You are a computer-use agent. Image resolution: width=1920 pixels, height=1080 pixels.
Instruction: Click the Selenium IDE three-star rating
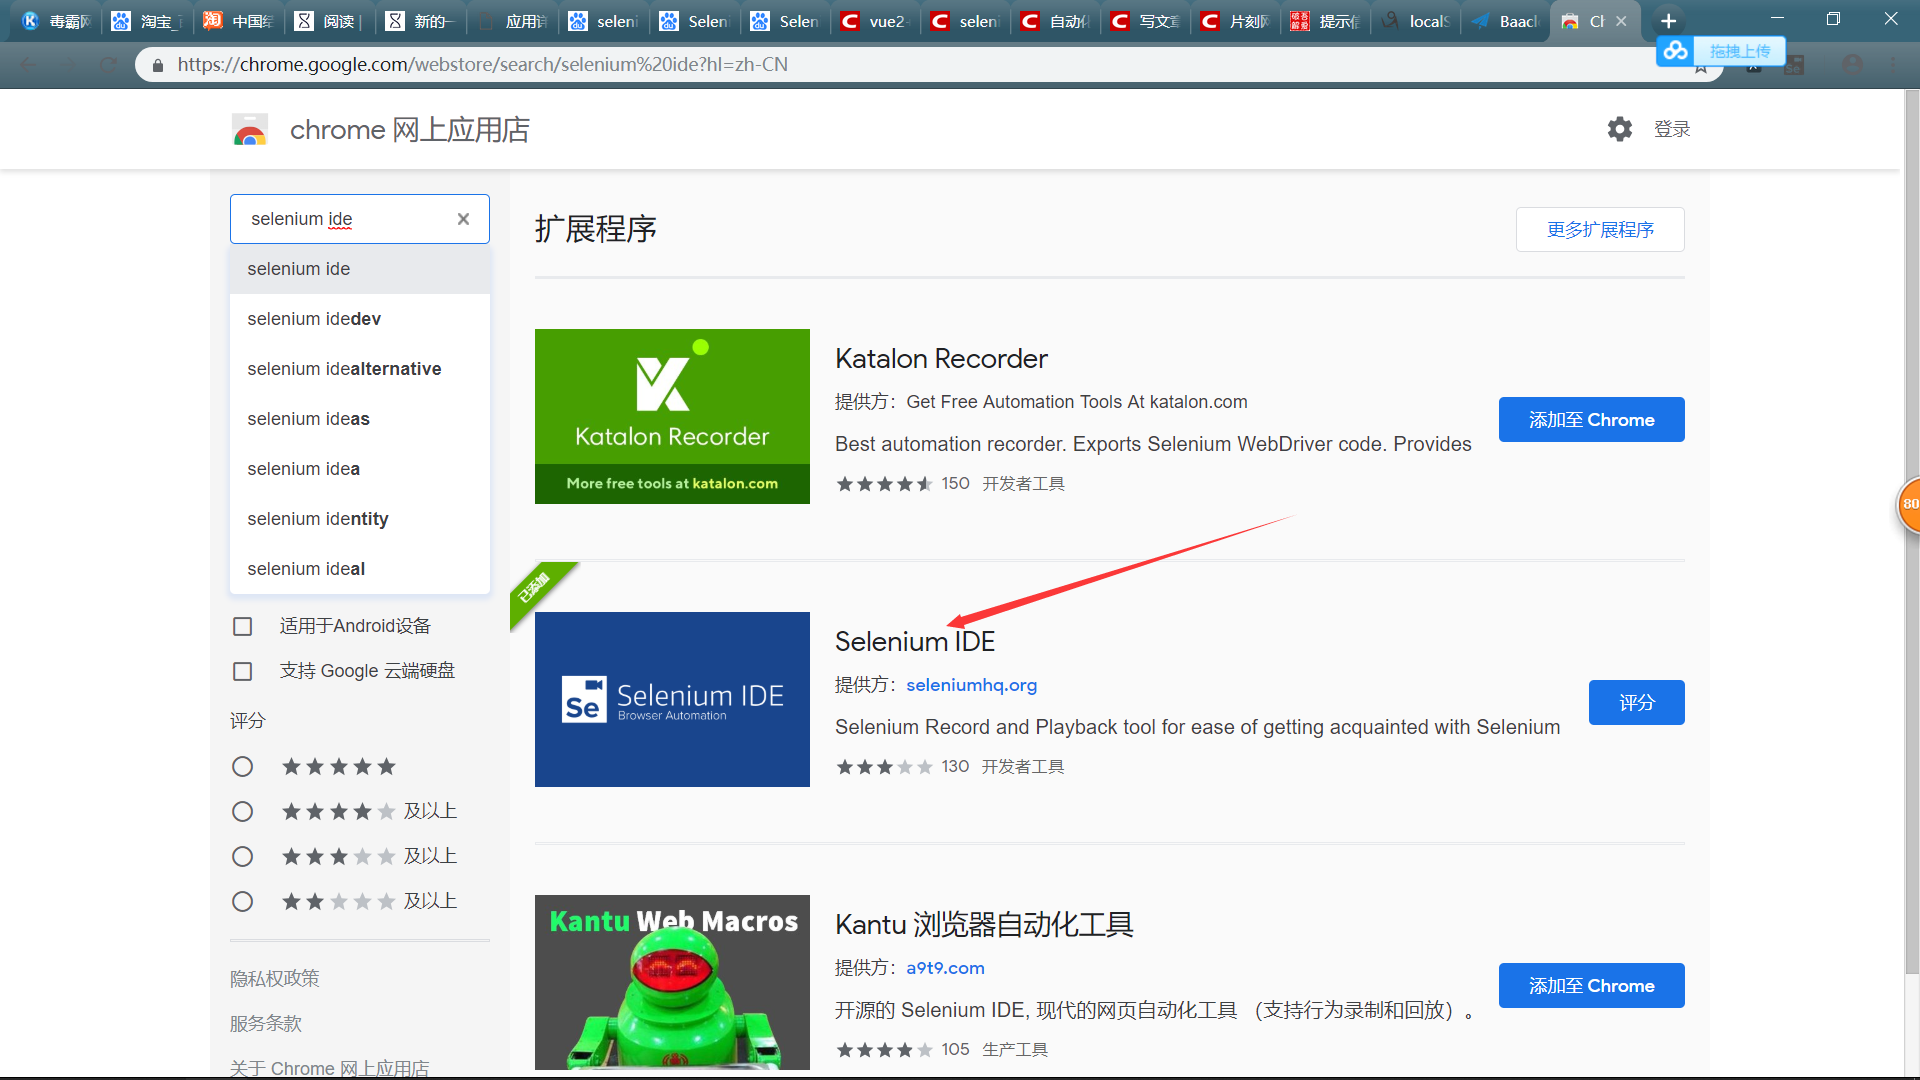click(884, 767)
